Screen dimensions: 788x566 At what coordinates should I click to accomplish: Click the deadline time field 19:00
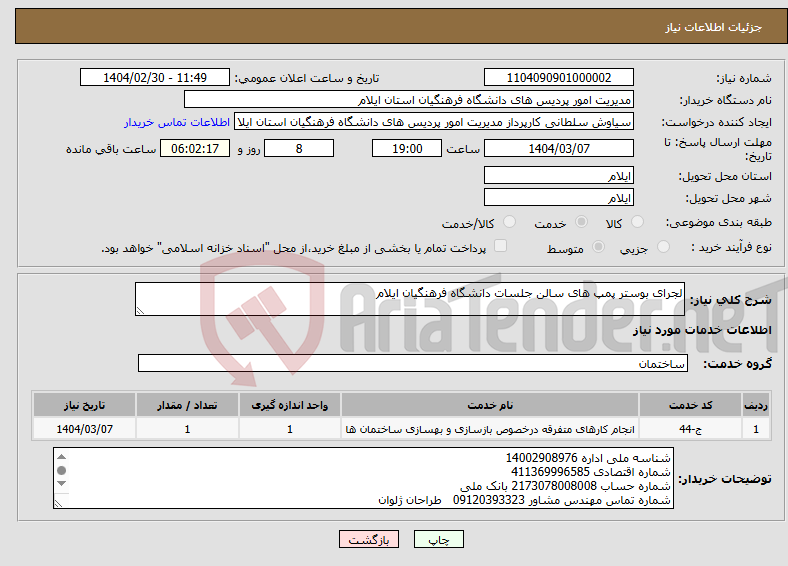[407, 148]
